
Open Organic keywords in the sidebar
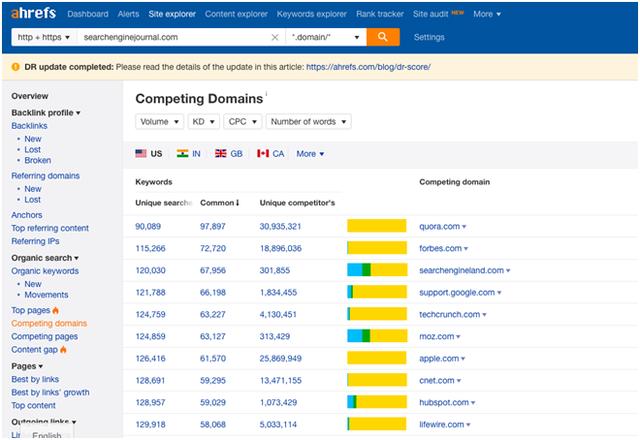(45, 271)
